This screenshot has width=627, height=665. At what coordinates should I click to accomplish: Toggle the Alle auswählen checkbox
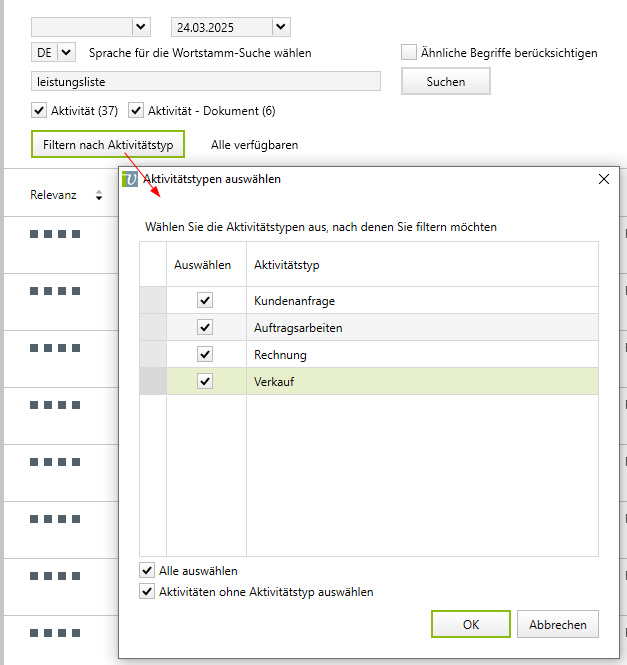[148, 571]
